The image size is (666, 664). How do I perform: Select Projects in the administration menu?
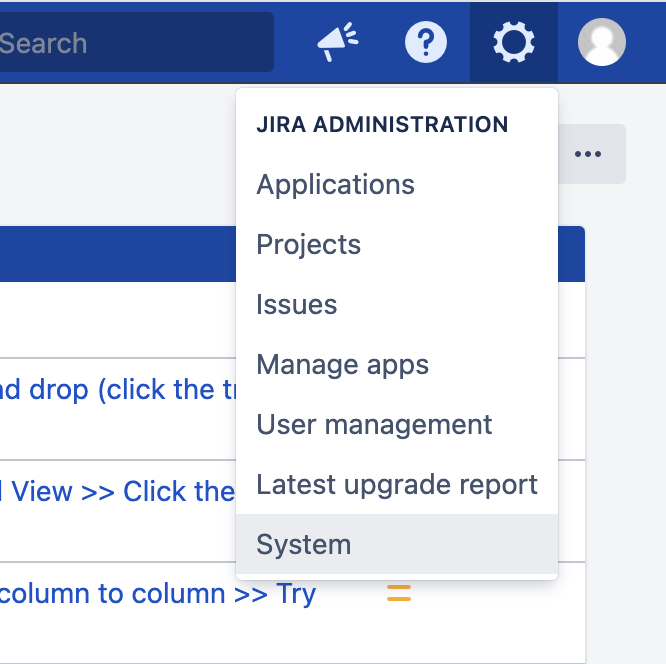click(397, 244)
